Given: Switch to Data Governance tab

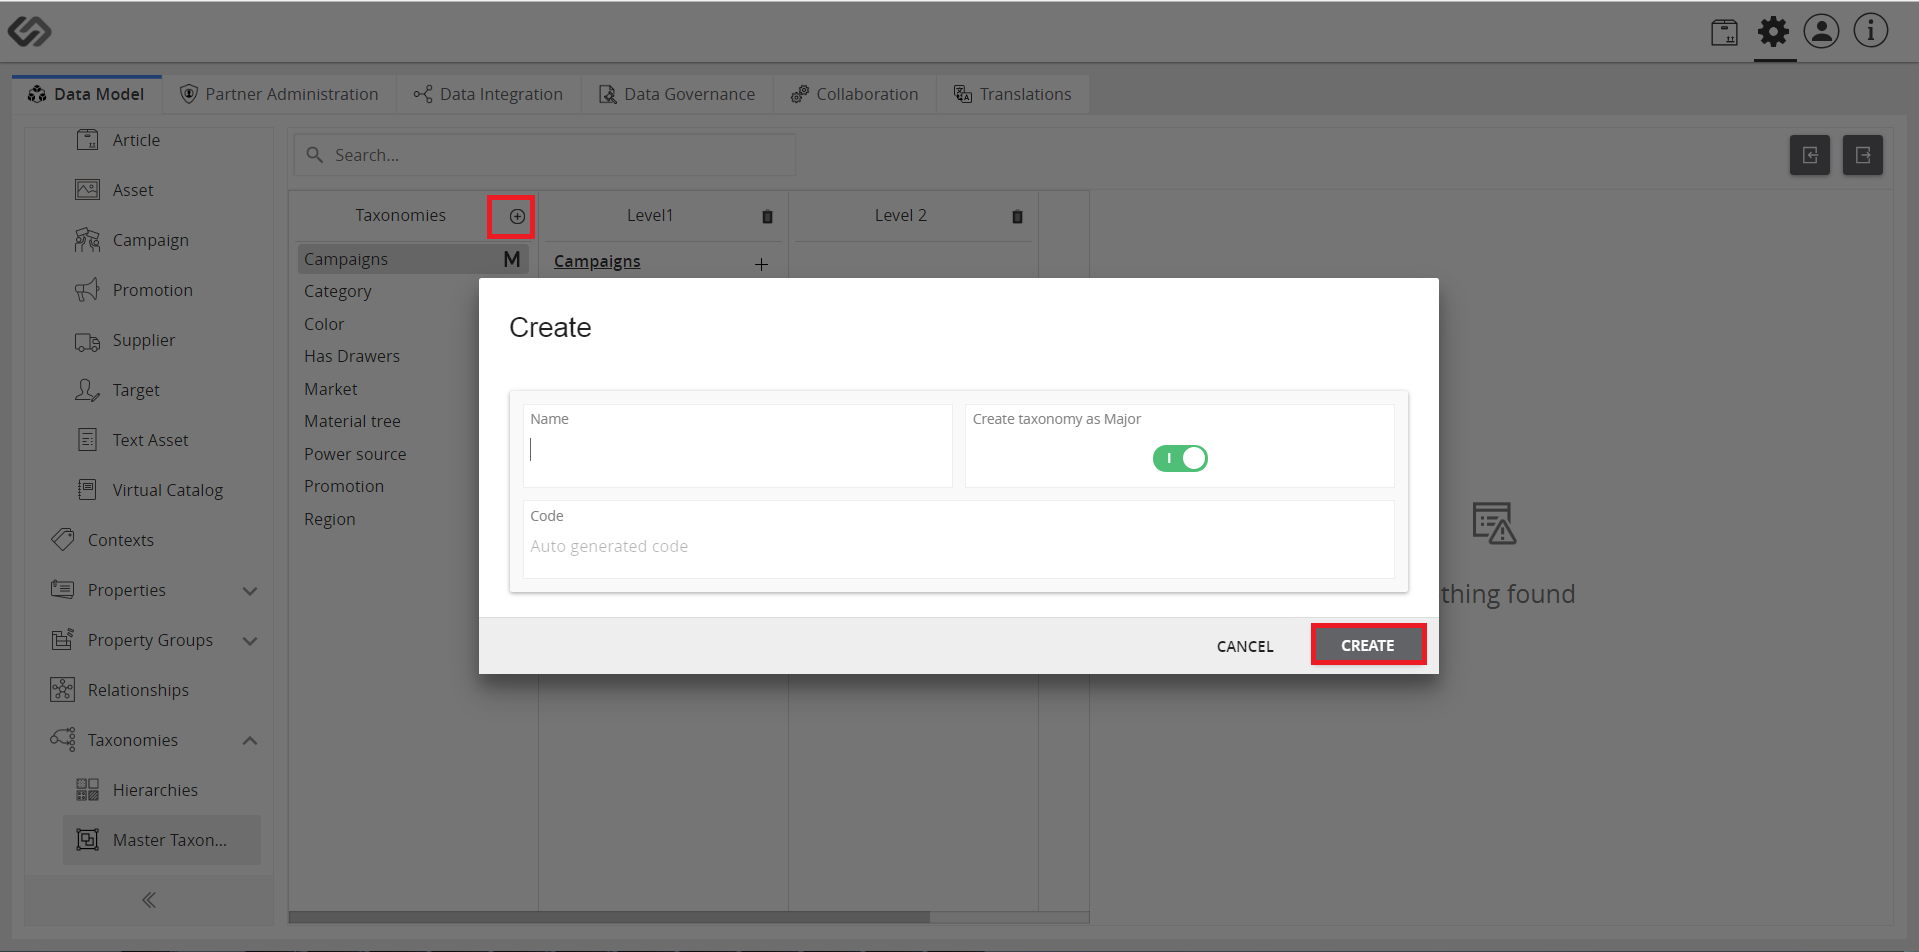Looking at the screenshot, I should 677,94.
